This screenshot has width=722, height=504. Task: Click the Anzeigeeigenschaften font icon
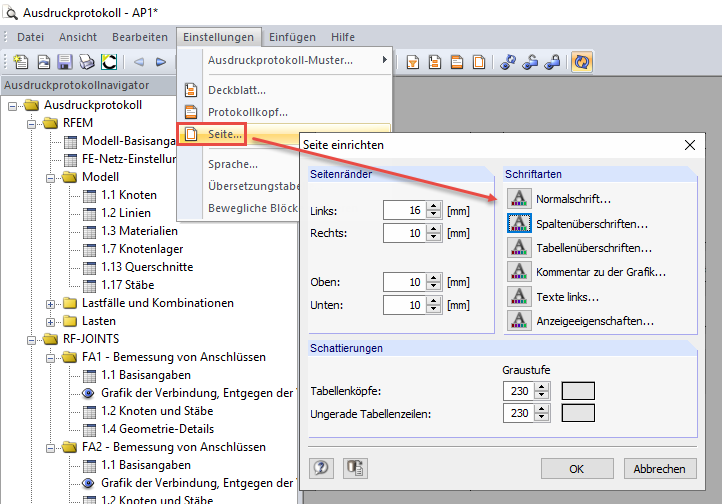click(x=519, y=320)
